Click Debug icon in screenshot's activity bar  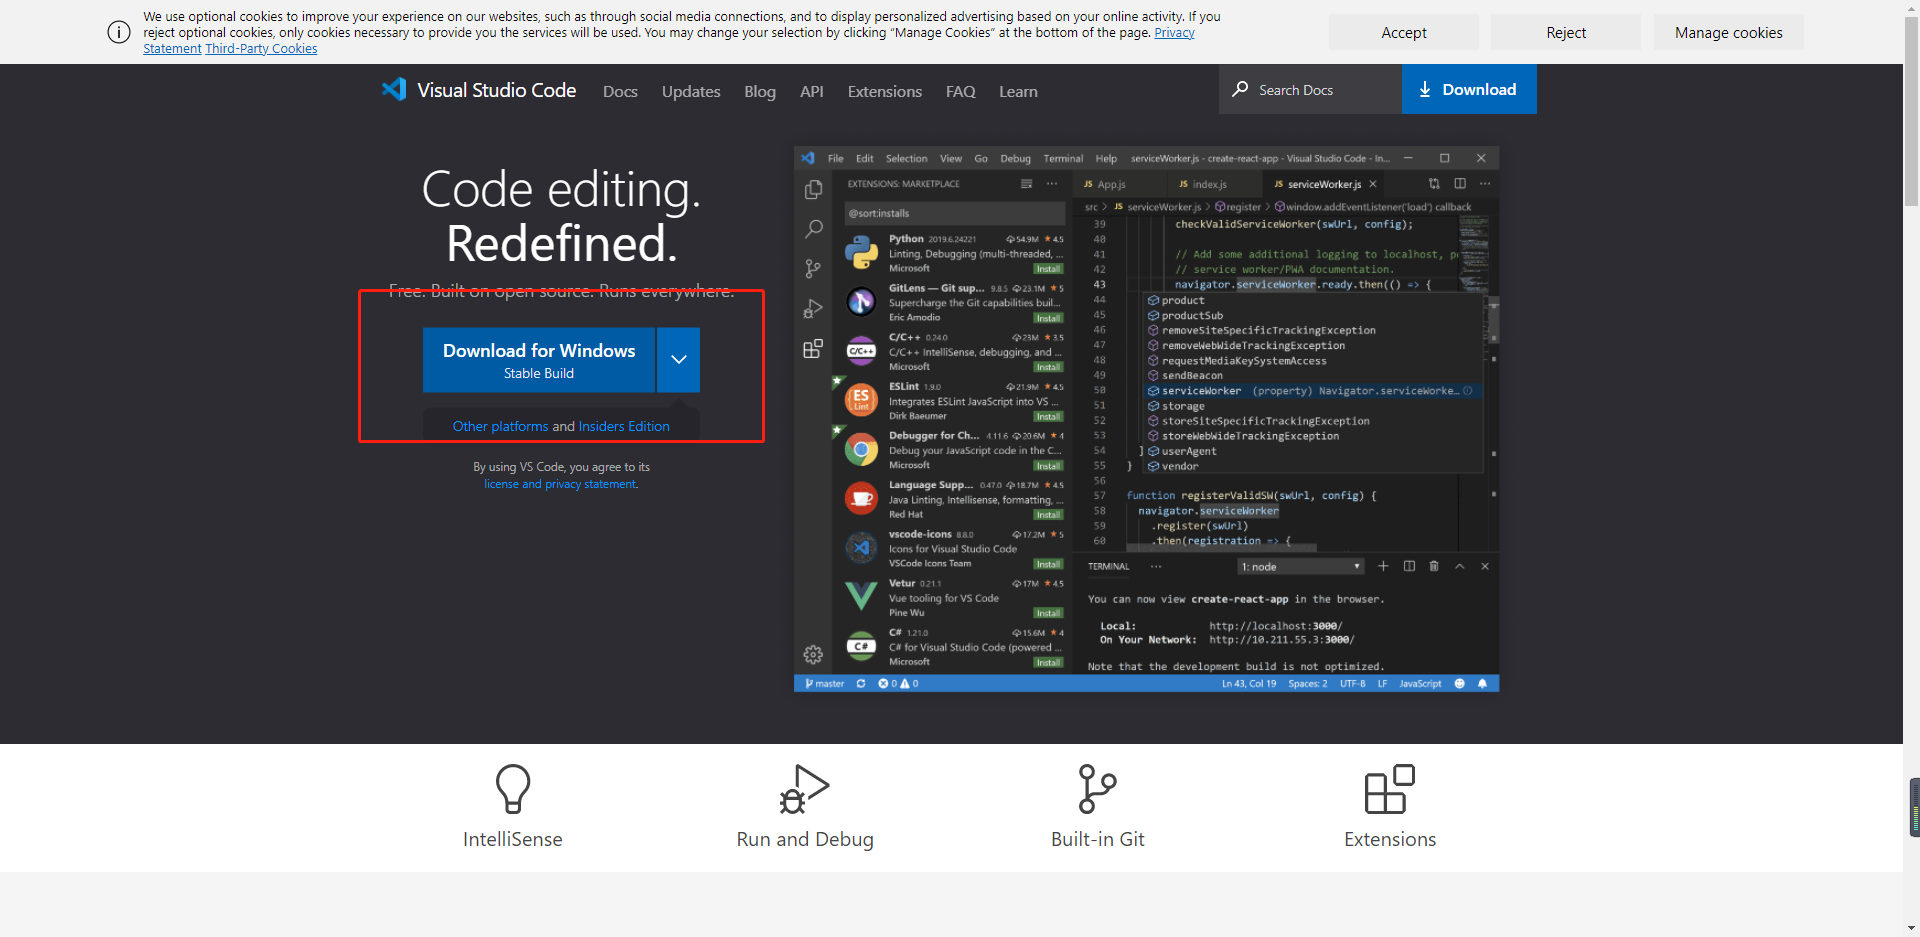(813, 309)
